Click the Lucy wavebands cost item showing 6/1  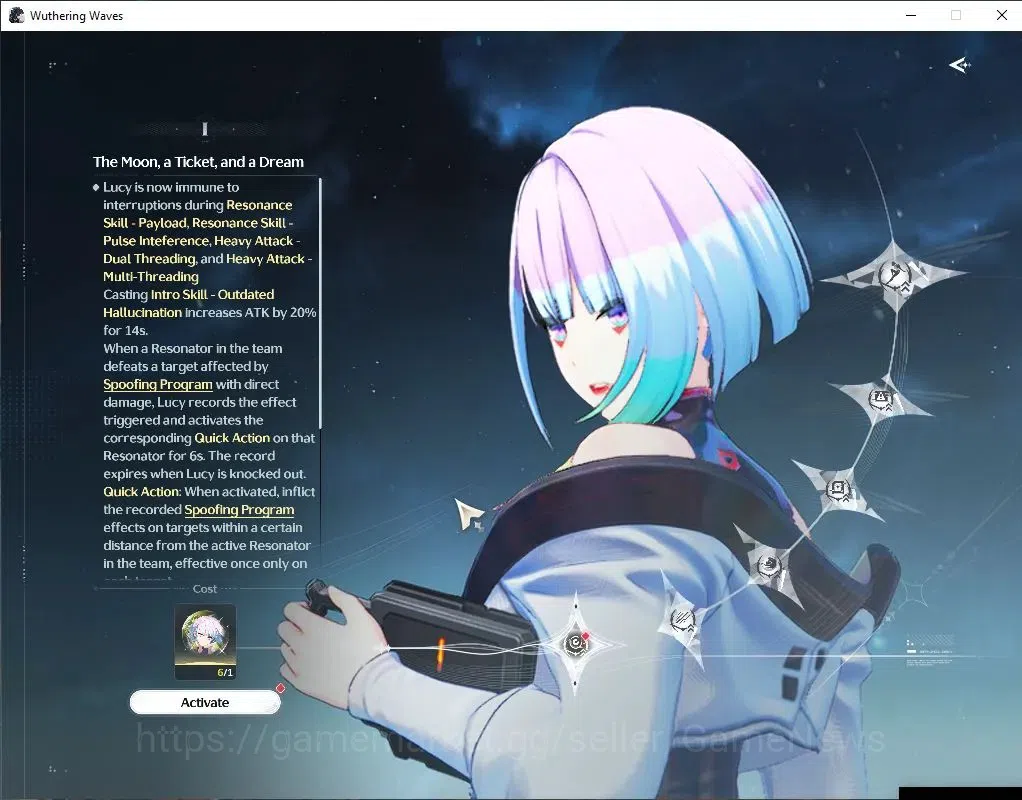205,642
